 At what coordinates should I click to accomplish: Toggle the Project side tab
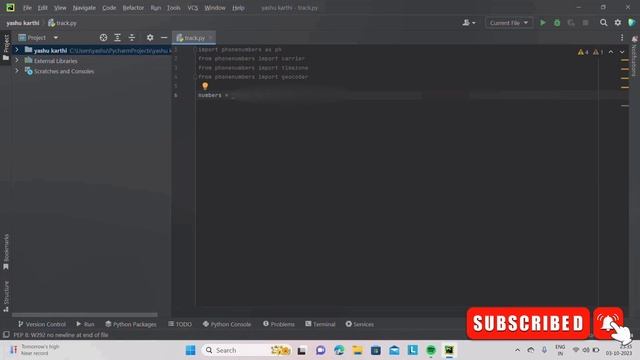pyautogui.click(x=6, y=47)
